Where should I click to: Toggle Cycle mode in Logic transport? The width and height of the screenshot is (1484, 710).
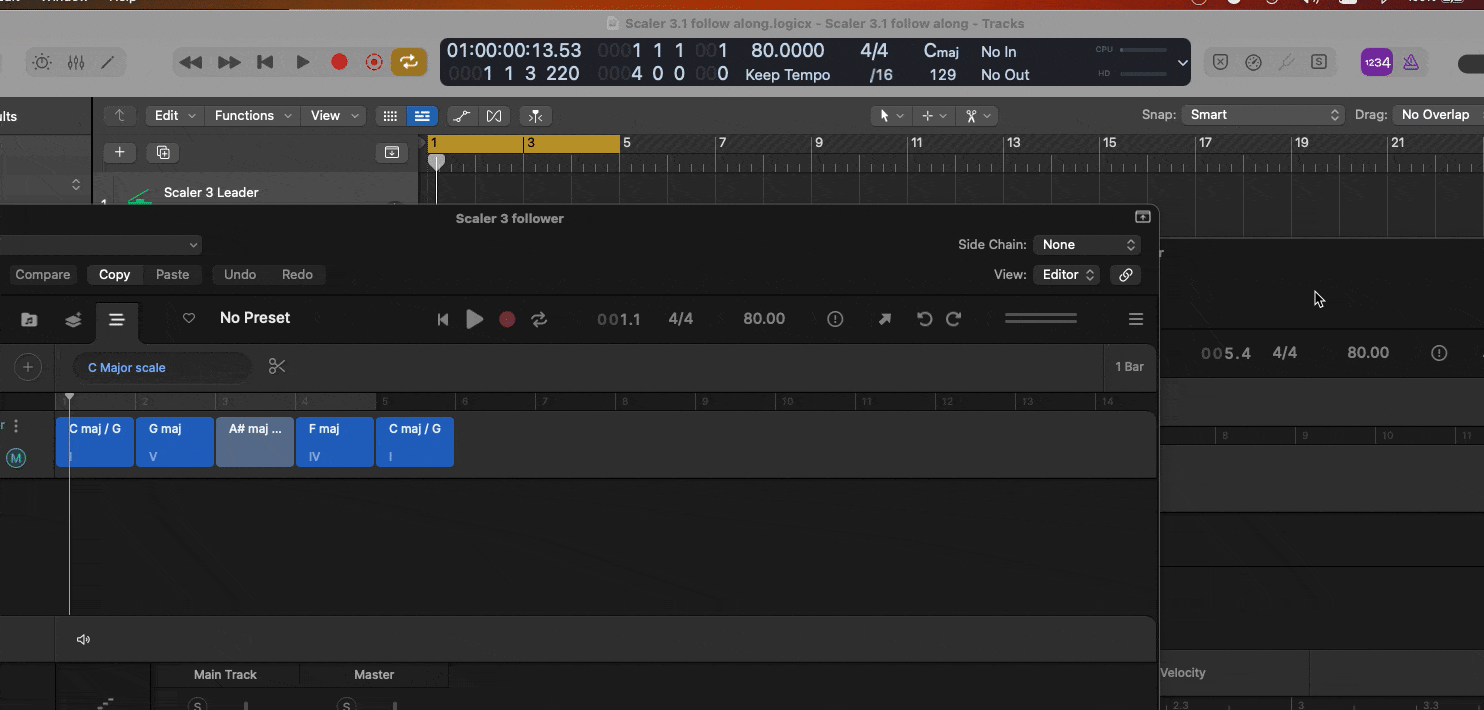tap(409, 62)
